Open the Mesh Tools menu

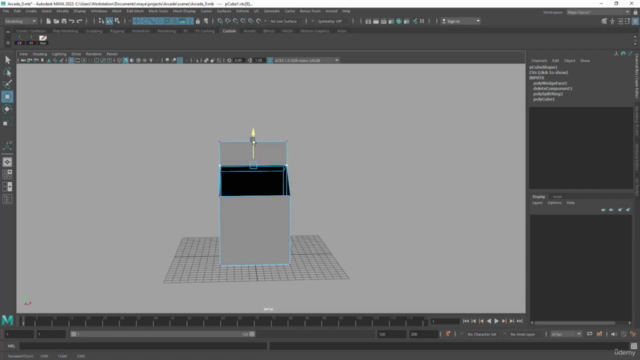[x=158, y=11]
